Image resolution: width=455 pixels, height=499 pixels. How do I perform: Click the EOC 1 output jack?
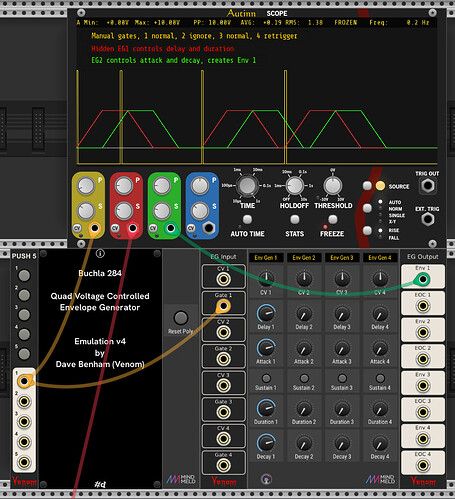tap(423, 306)
